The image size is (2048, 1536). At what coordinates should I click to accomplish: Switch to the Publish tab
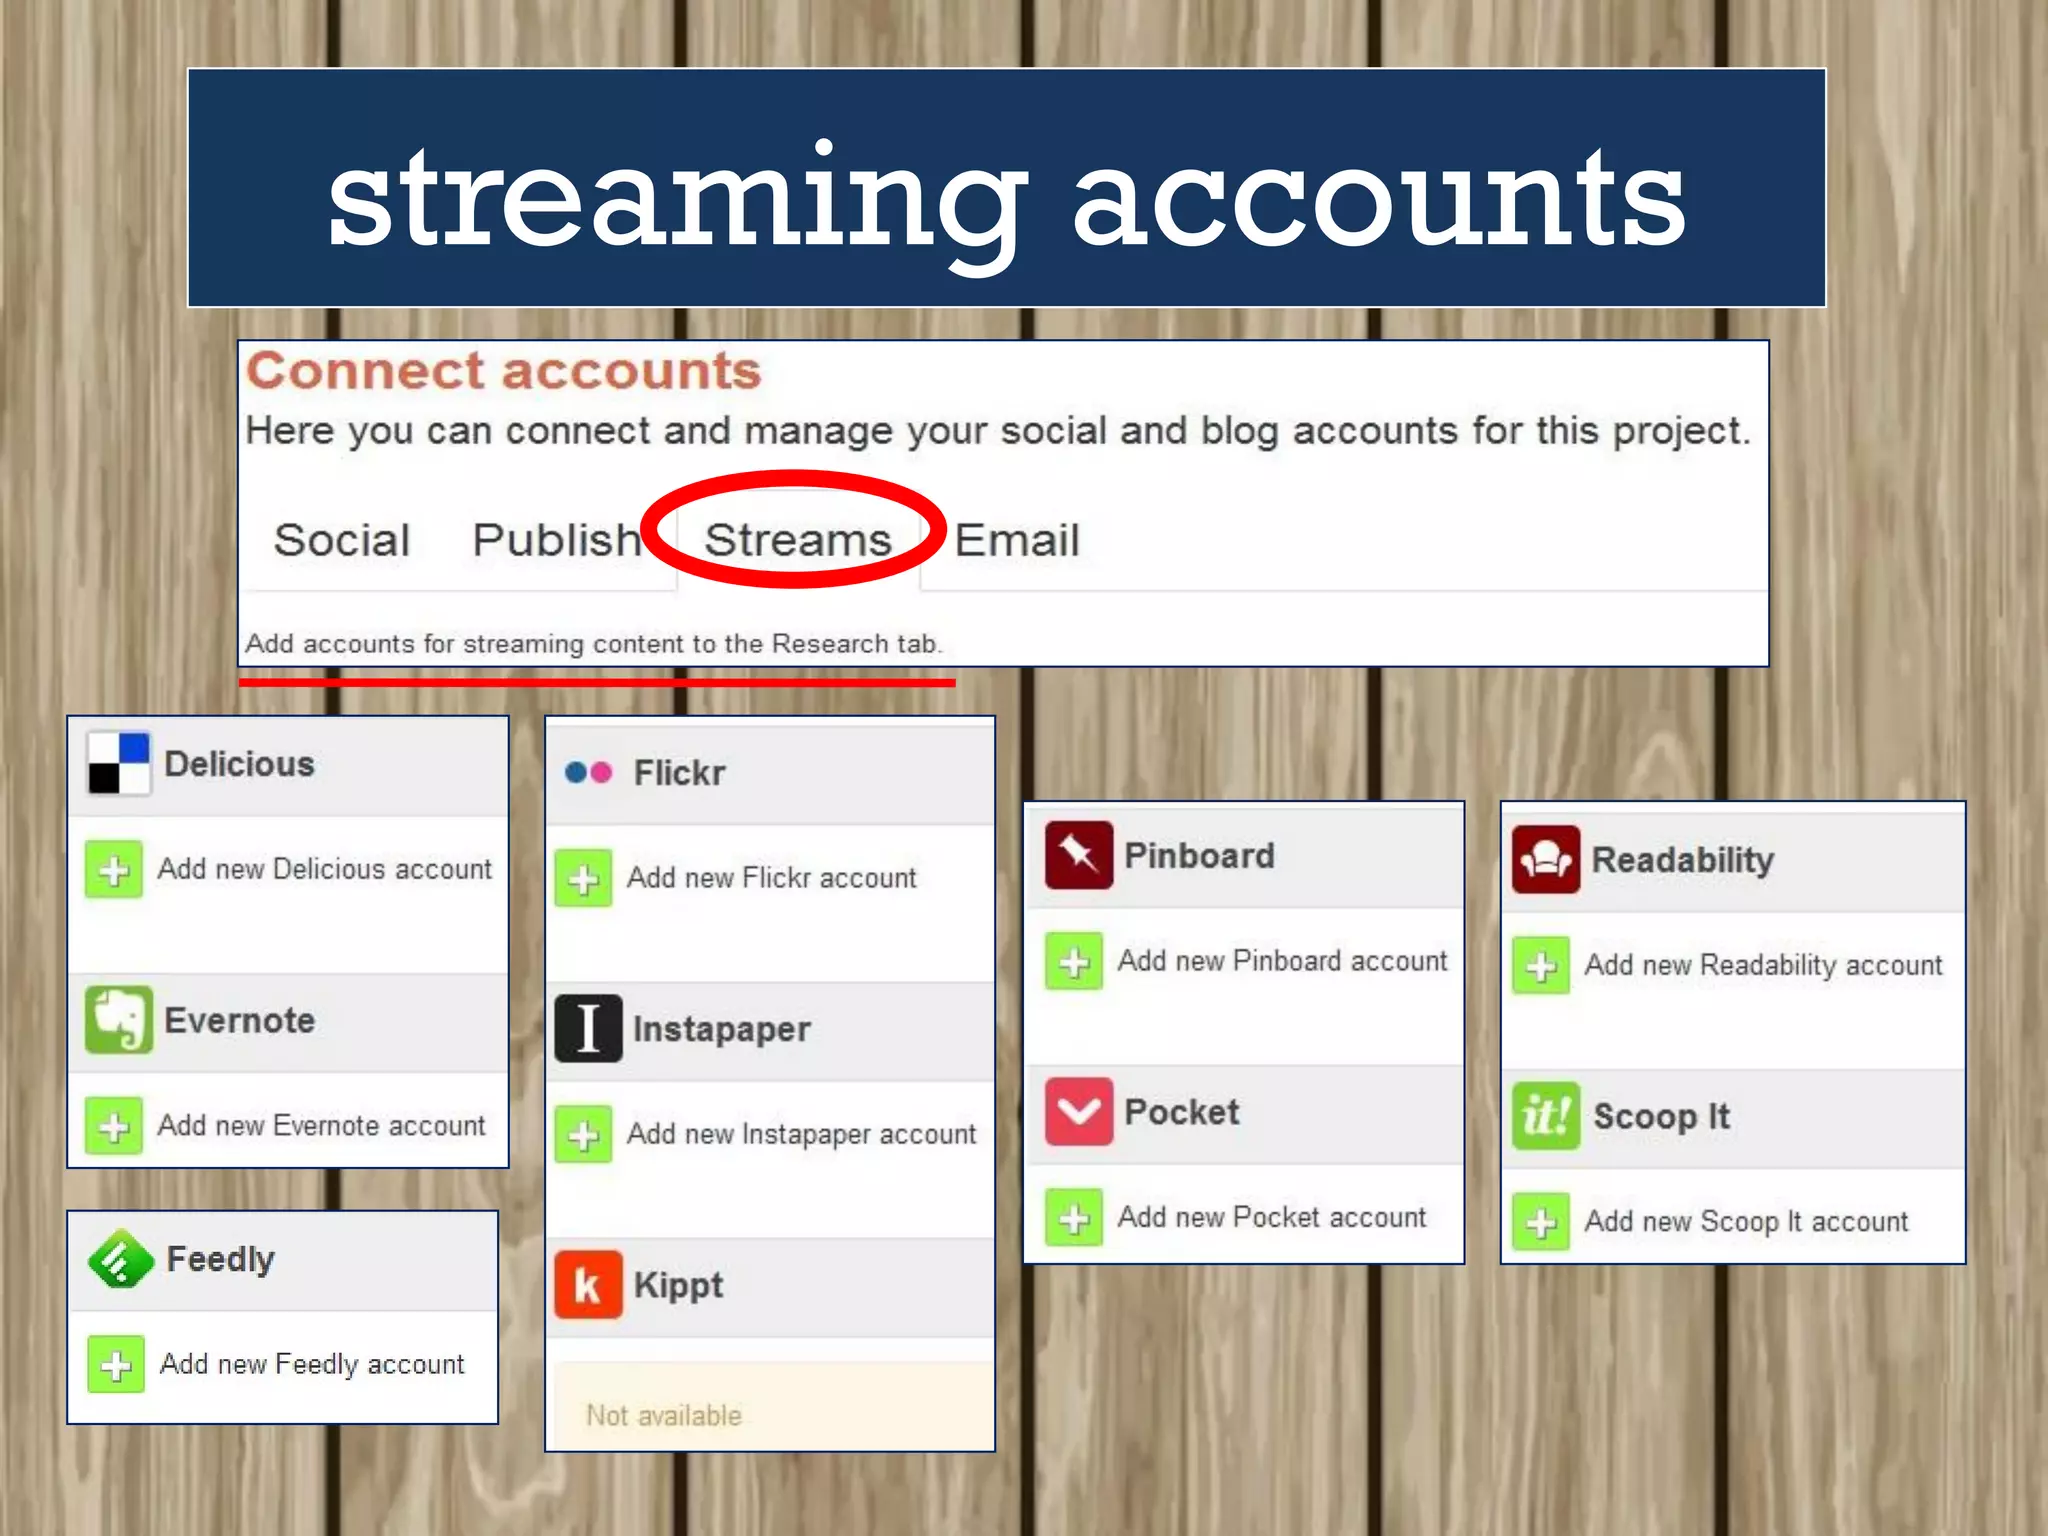556,540
